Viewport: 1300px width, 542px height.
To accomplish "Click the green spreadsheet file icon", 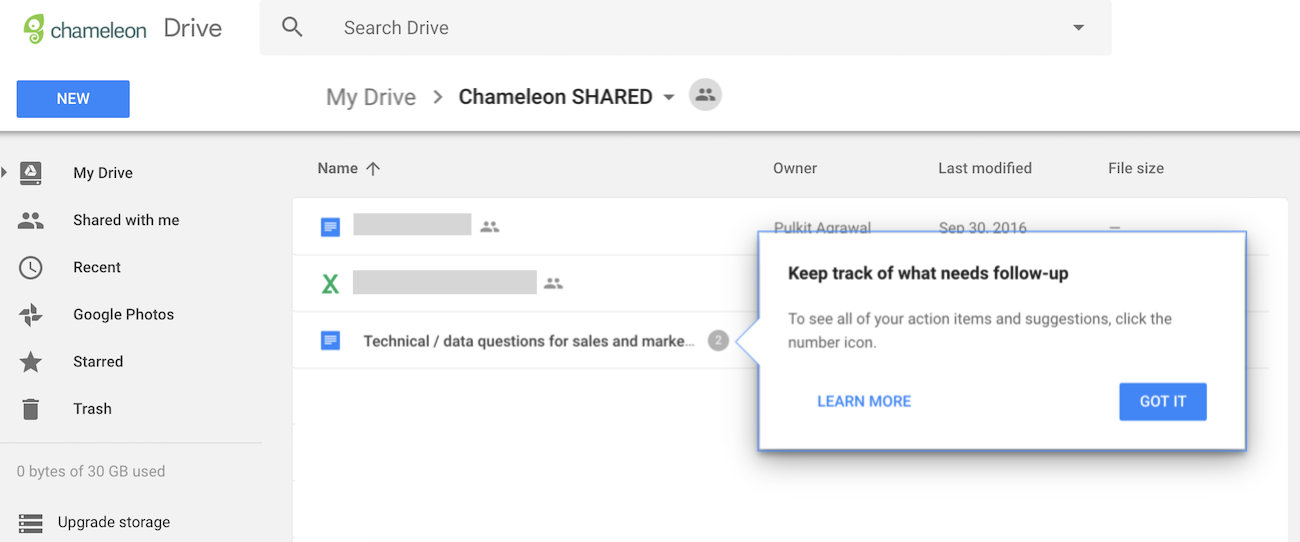I will point(330,284).
